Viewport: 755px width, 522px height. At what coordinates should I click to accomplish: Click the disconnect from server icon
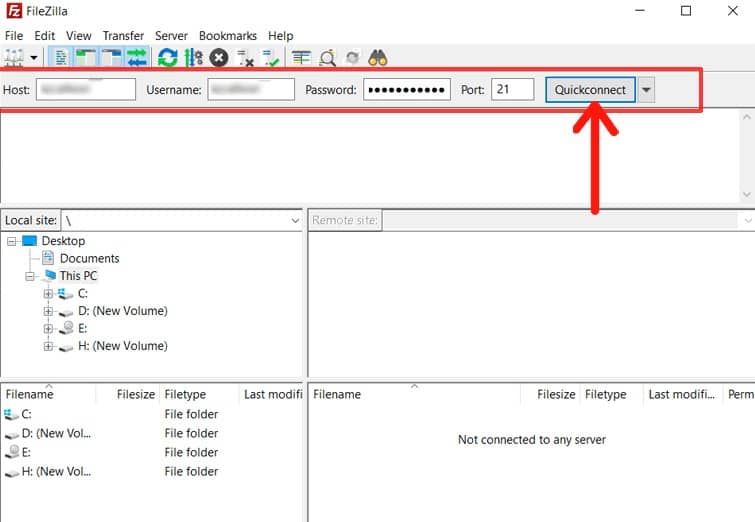click(245, 58)
